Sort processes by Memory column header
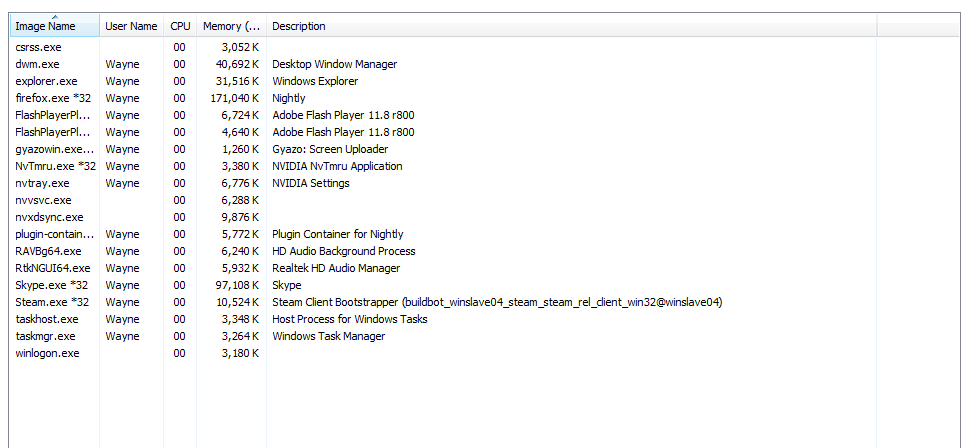This screenshot has height=448, width=970. (x=231, y=26)
